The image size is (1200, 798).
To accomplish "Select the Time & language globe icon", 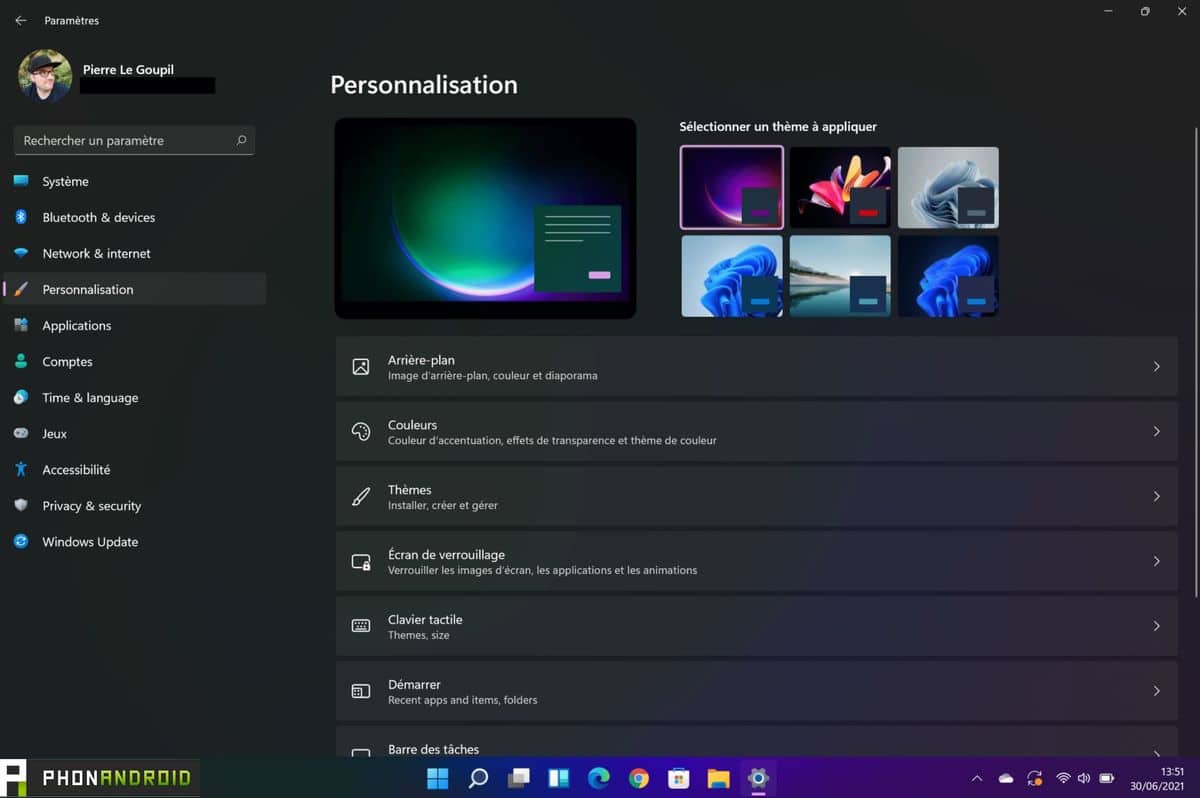I will coord(21,397).
